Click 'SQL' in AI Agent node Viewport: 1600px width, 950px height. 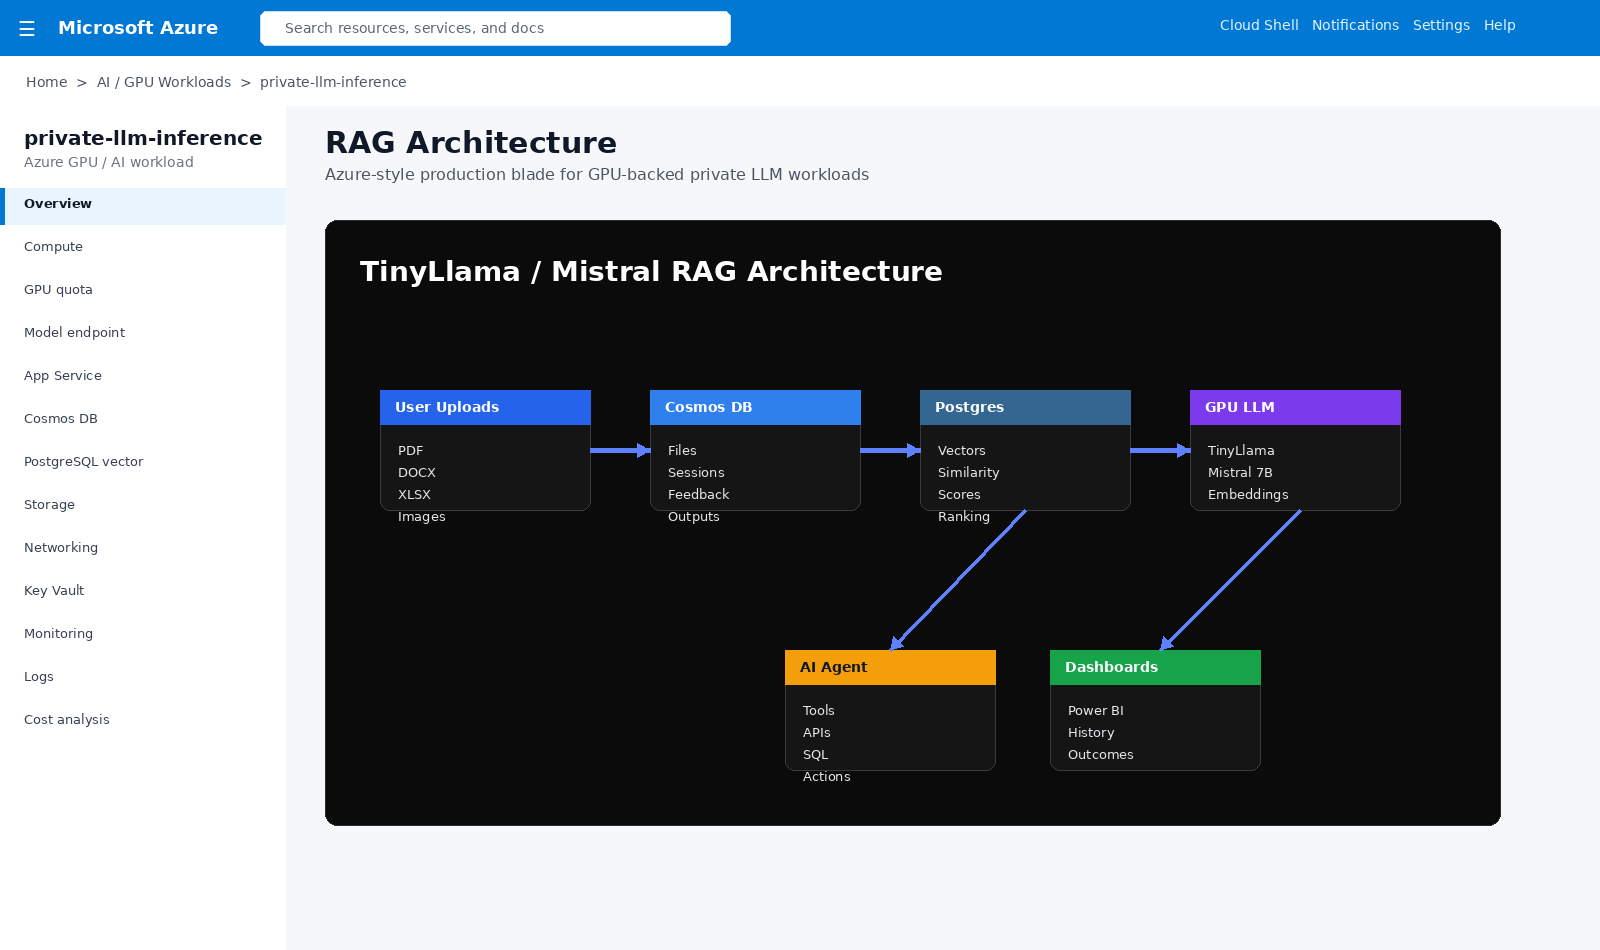pos(815,755)
